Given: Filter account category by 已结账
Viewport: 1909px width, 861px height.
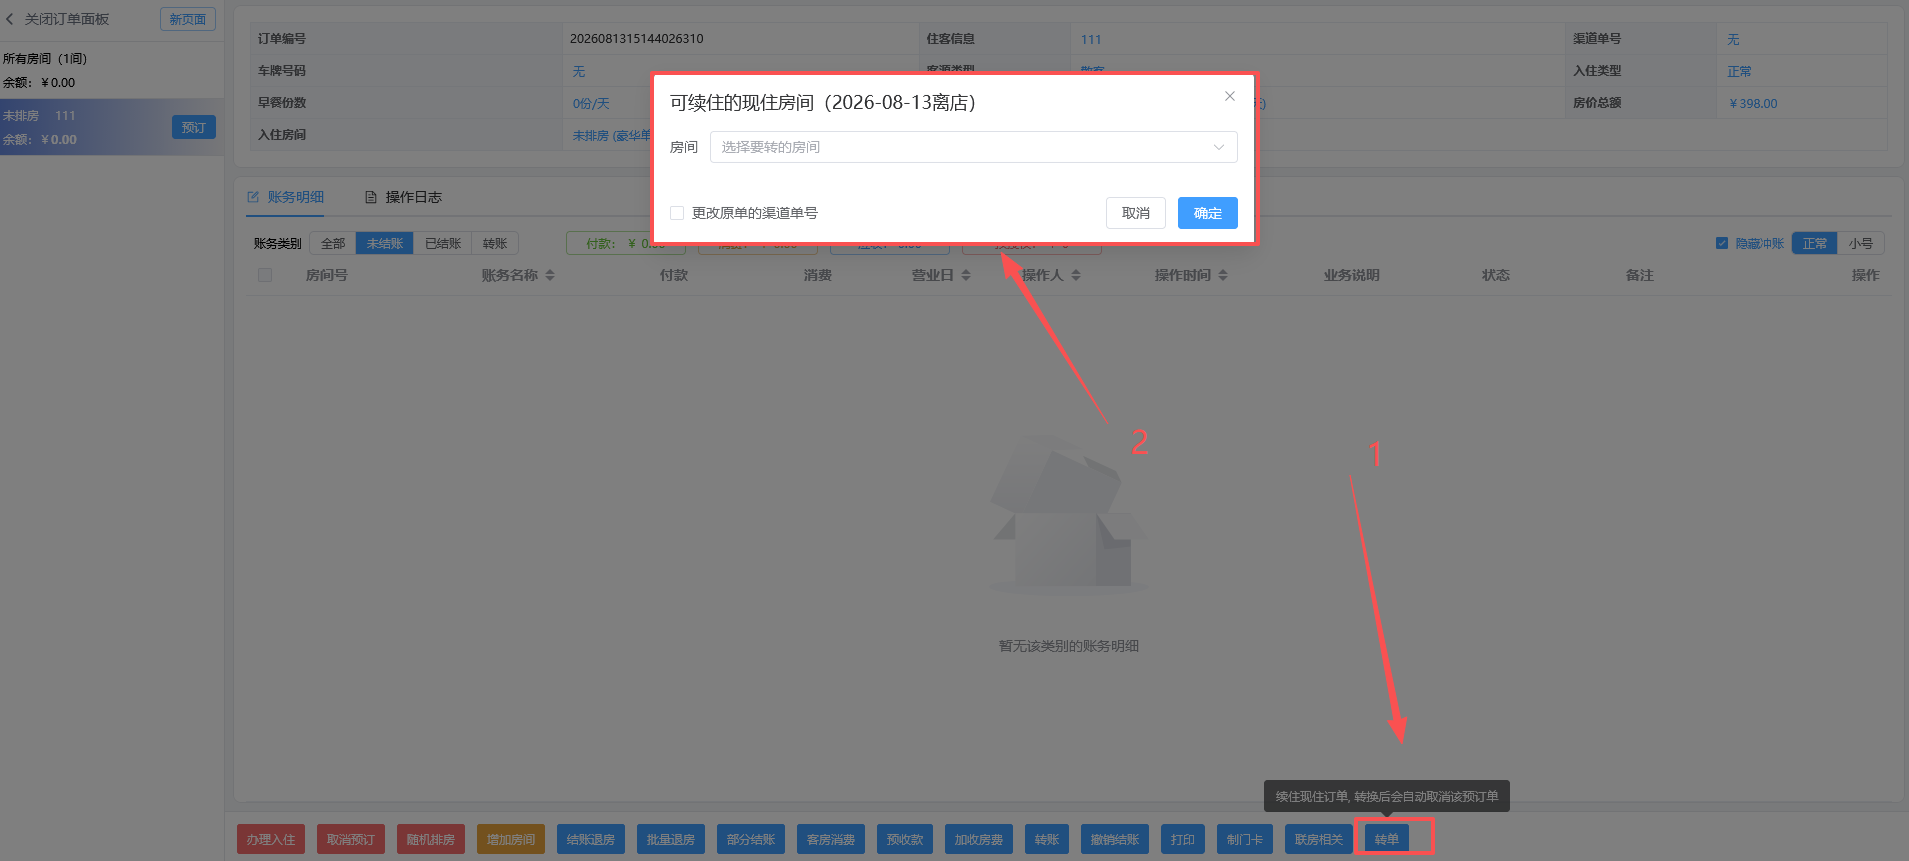Looking at the screenshot, I should 443,243.
